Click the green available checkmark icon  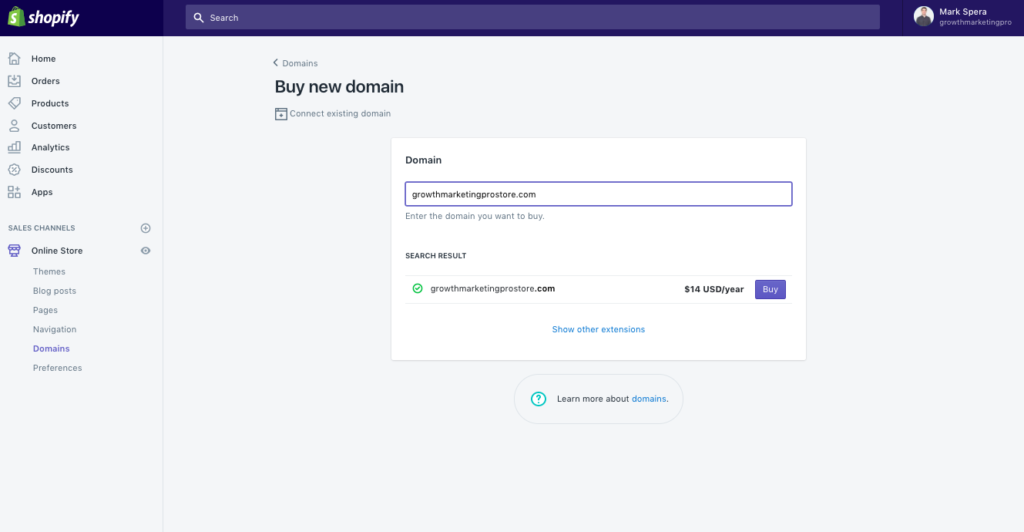point(417,289)
